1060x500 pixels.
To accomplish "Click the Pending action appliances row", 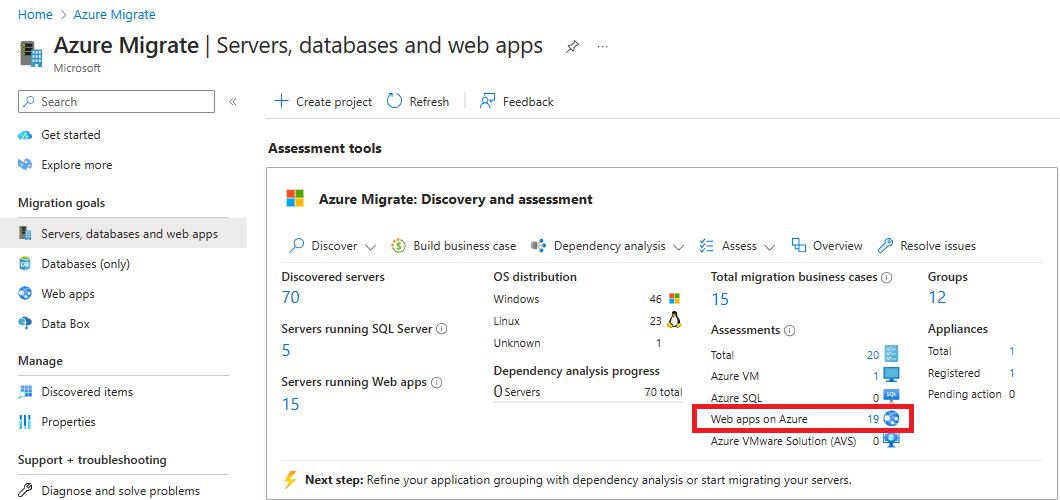I will tap(971, 394).
